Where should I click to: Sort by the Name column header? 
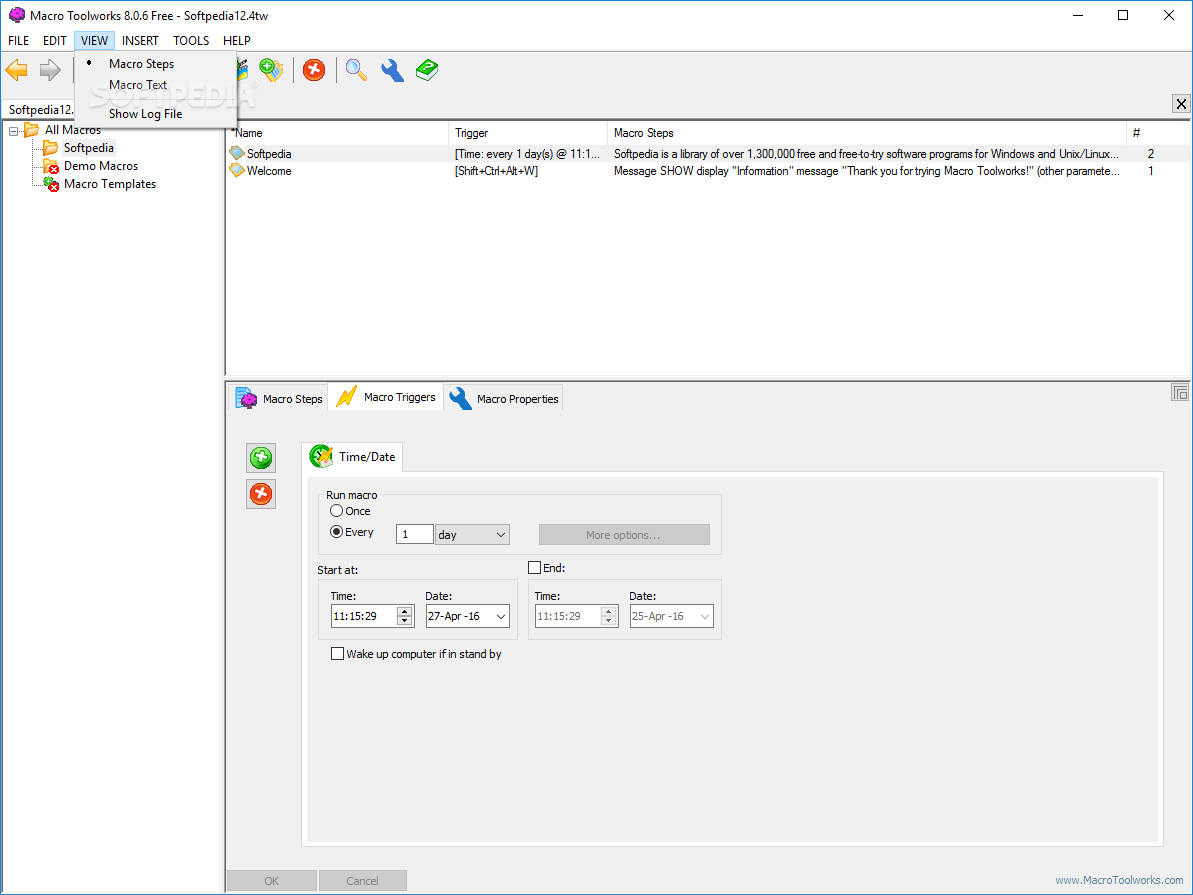[x=338, y=132]
